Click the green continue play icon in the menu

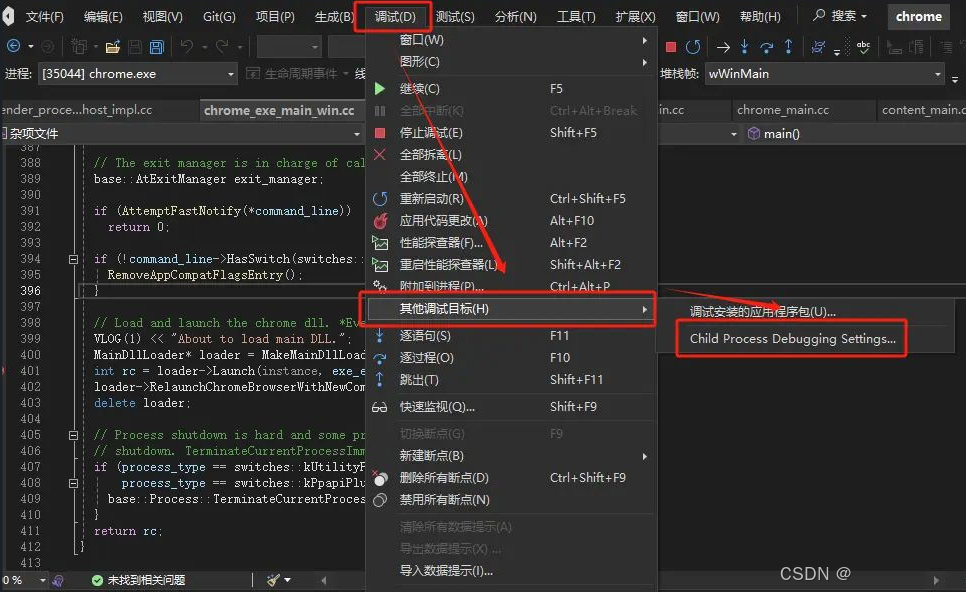pos(380,89)
